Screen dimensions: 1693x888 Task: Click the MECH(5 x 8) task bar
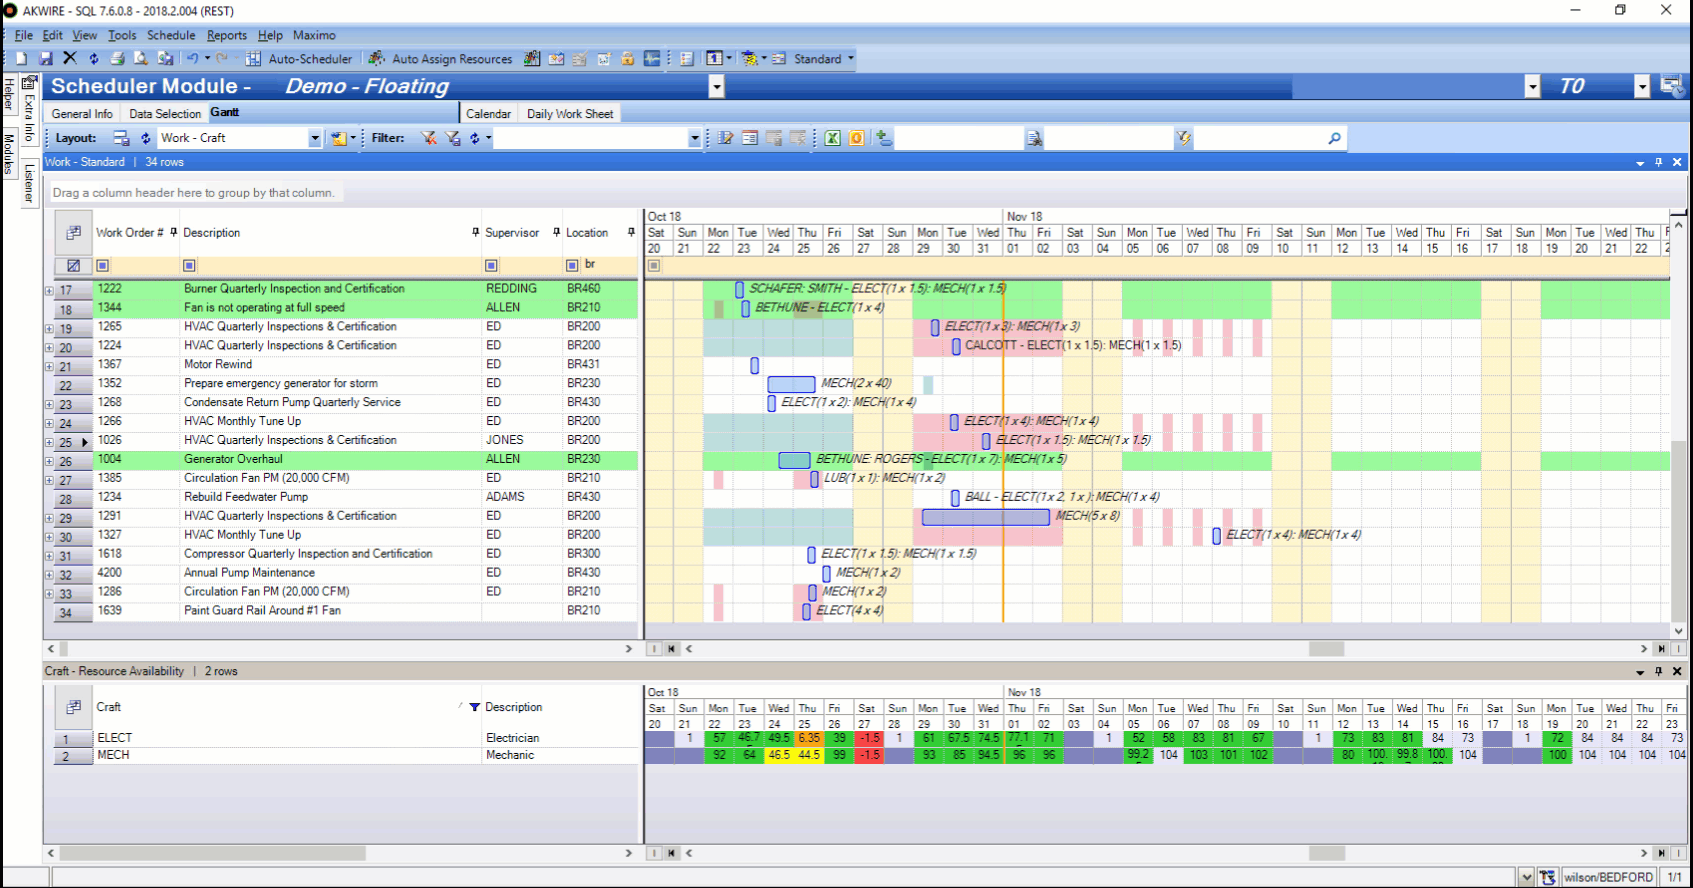coord(986,517)
